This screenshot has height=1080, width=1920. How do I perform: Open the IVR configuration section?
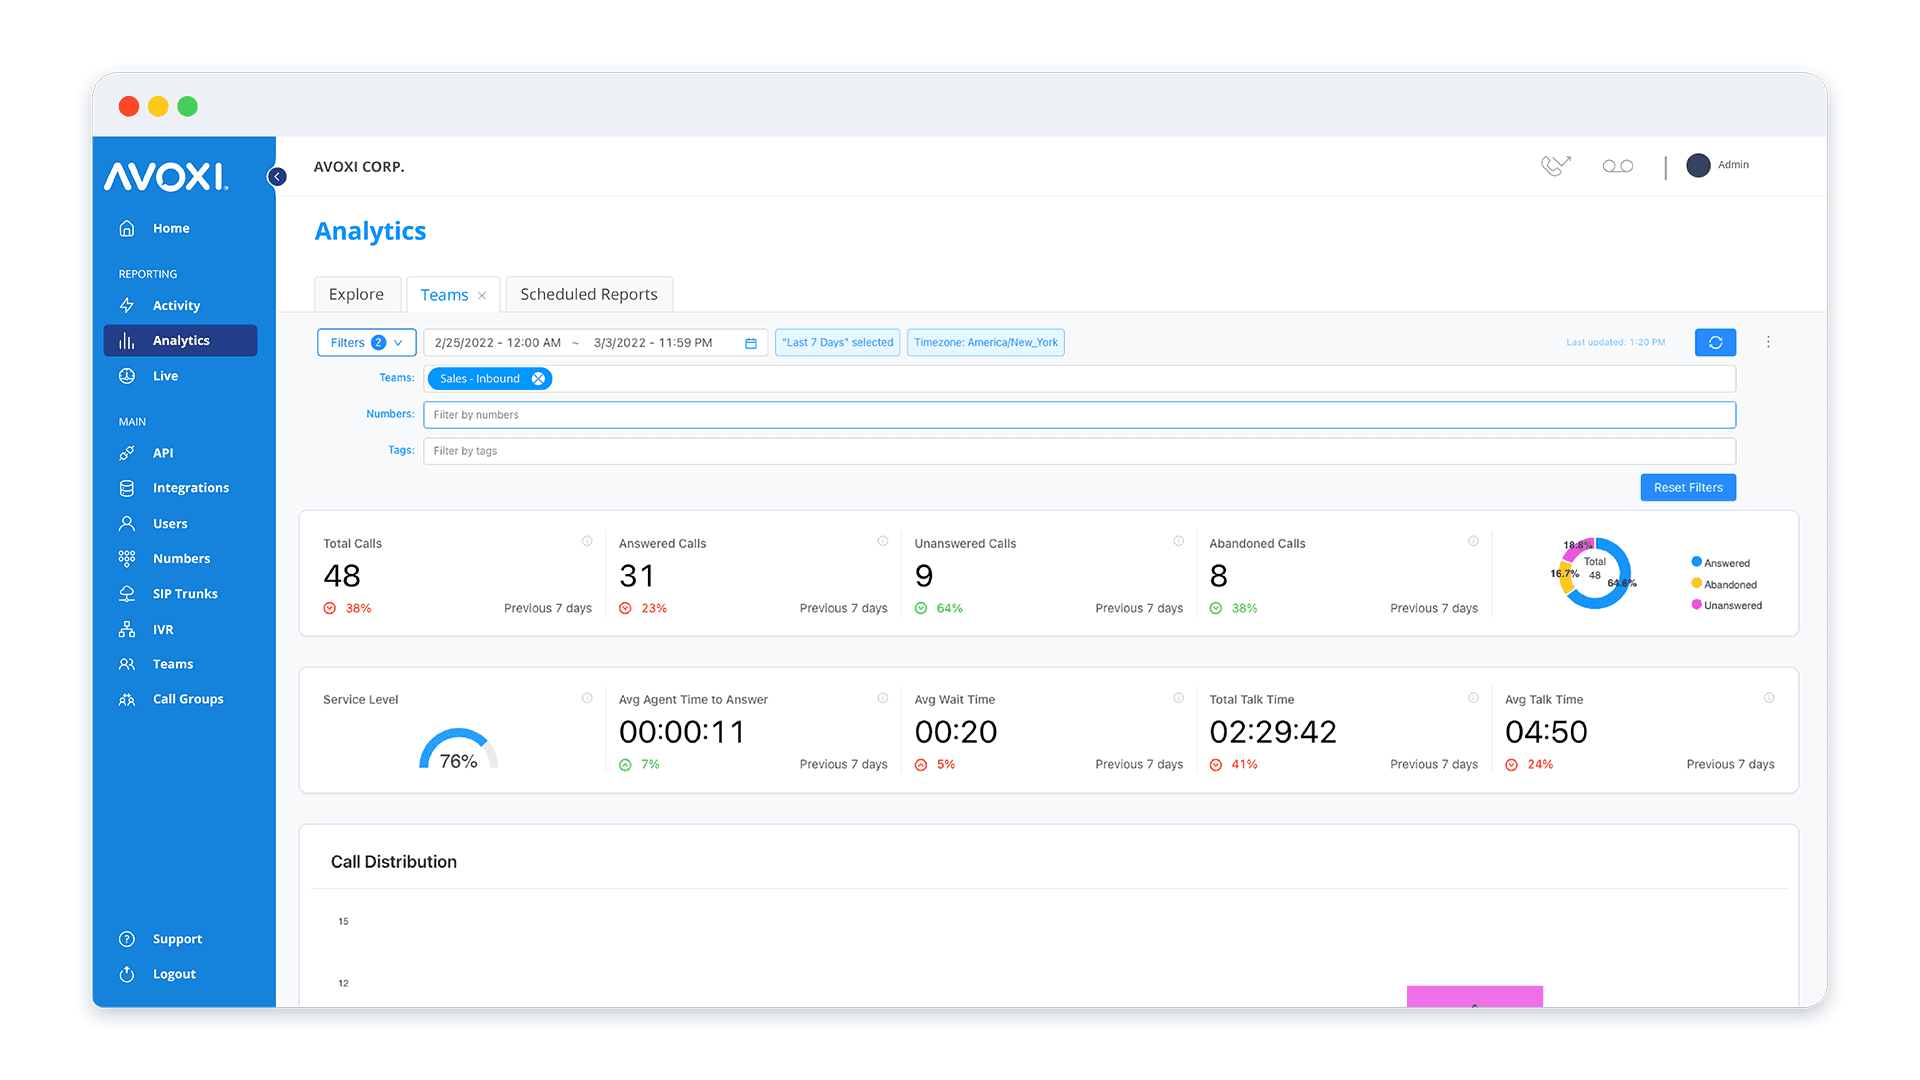tap(127, 628)
